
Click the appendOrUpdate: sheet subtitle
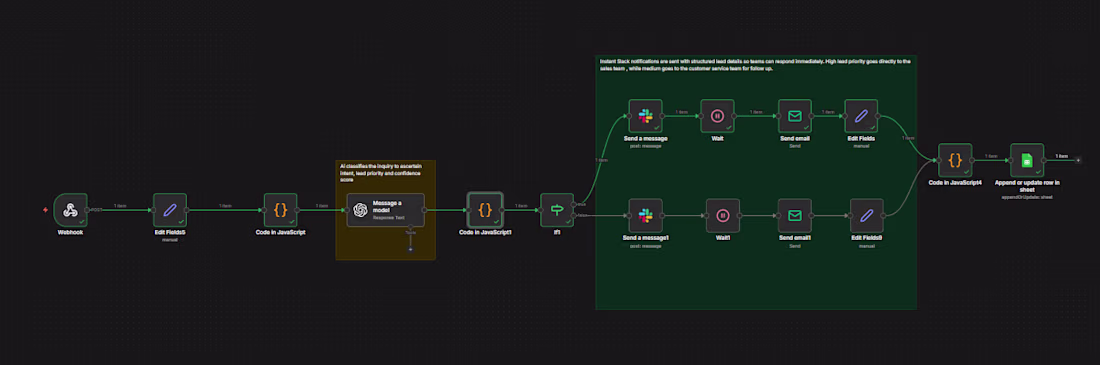coord(1027,197)
